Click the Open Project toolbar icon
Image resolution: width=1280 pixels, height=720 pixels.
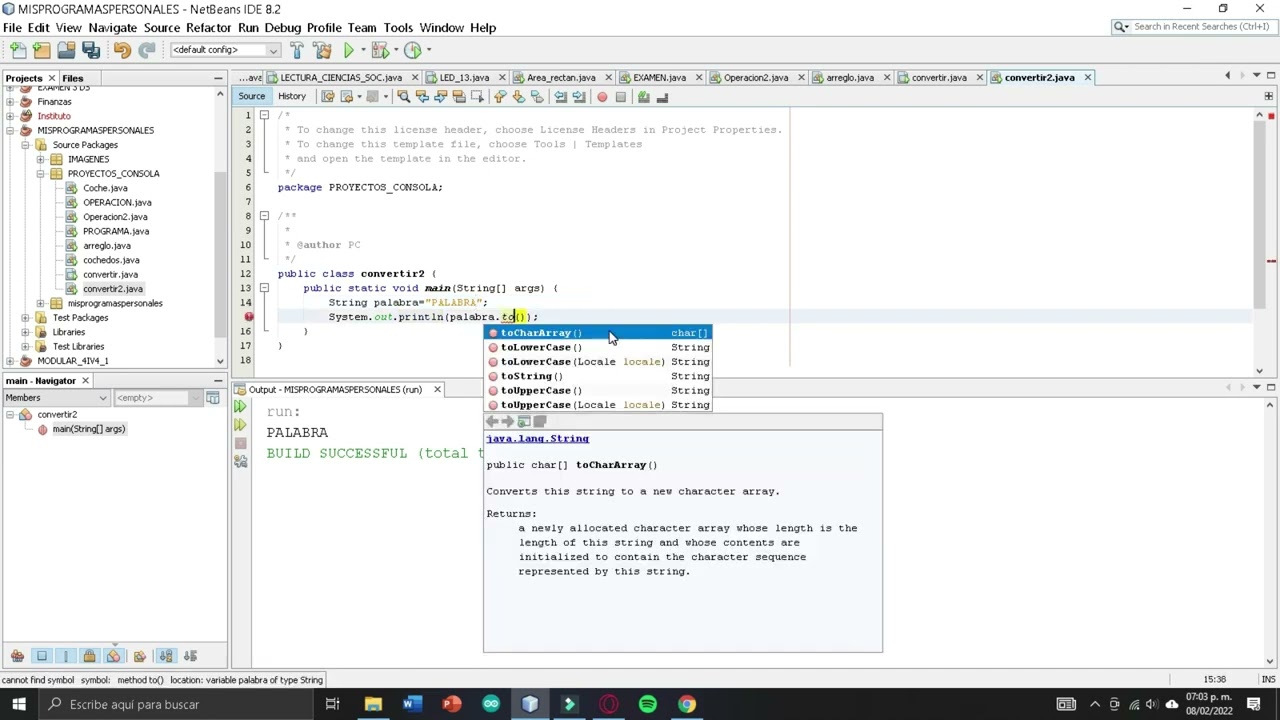[x=66, y=50]
